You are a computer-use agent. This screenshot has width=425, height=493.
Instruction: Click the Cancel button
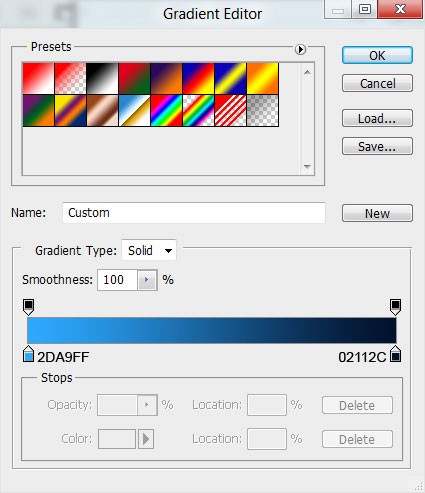point(377,83)
